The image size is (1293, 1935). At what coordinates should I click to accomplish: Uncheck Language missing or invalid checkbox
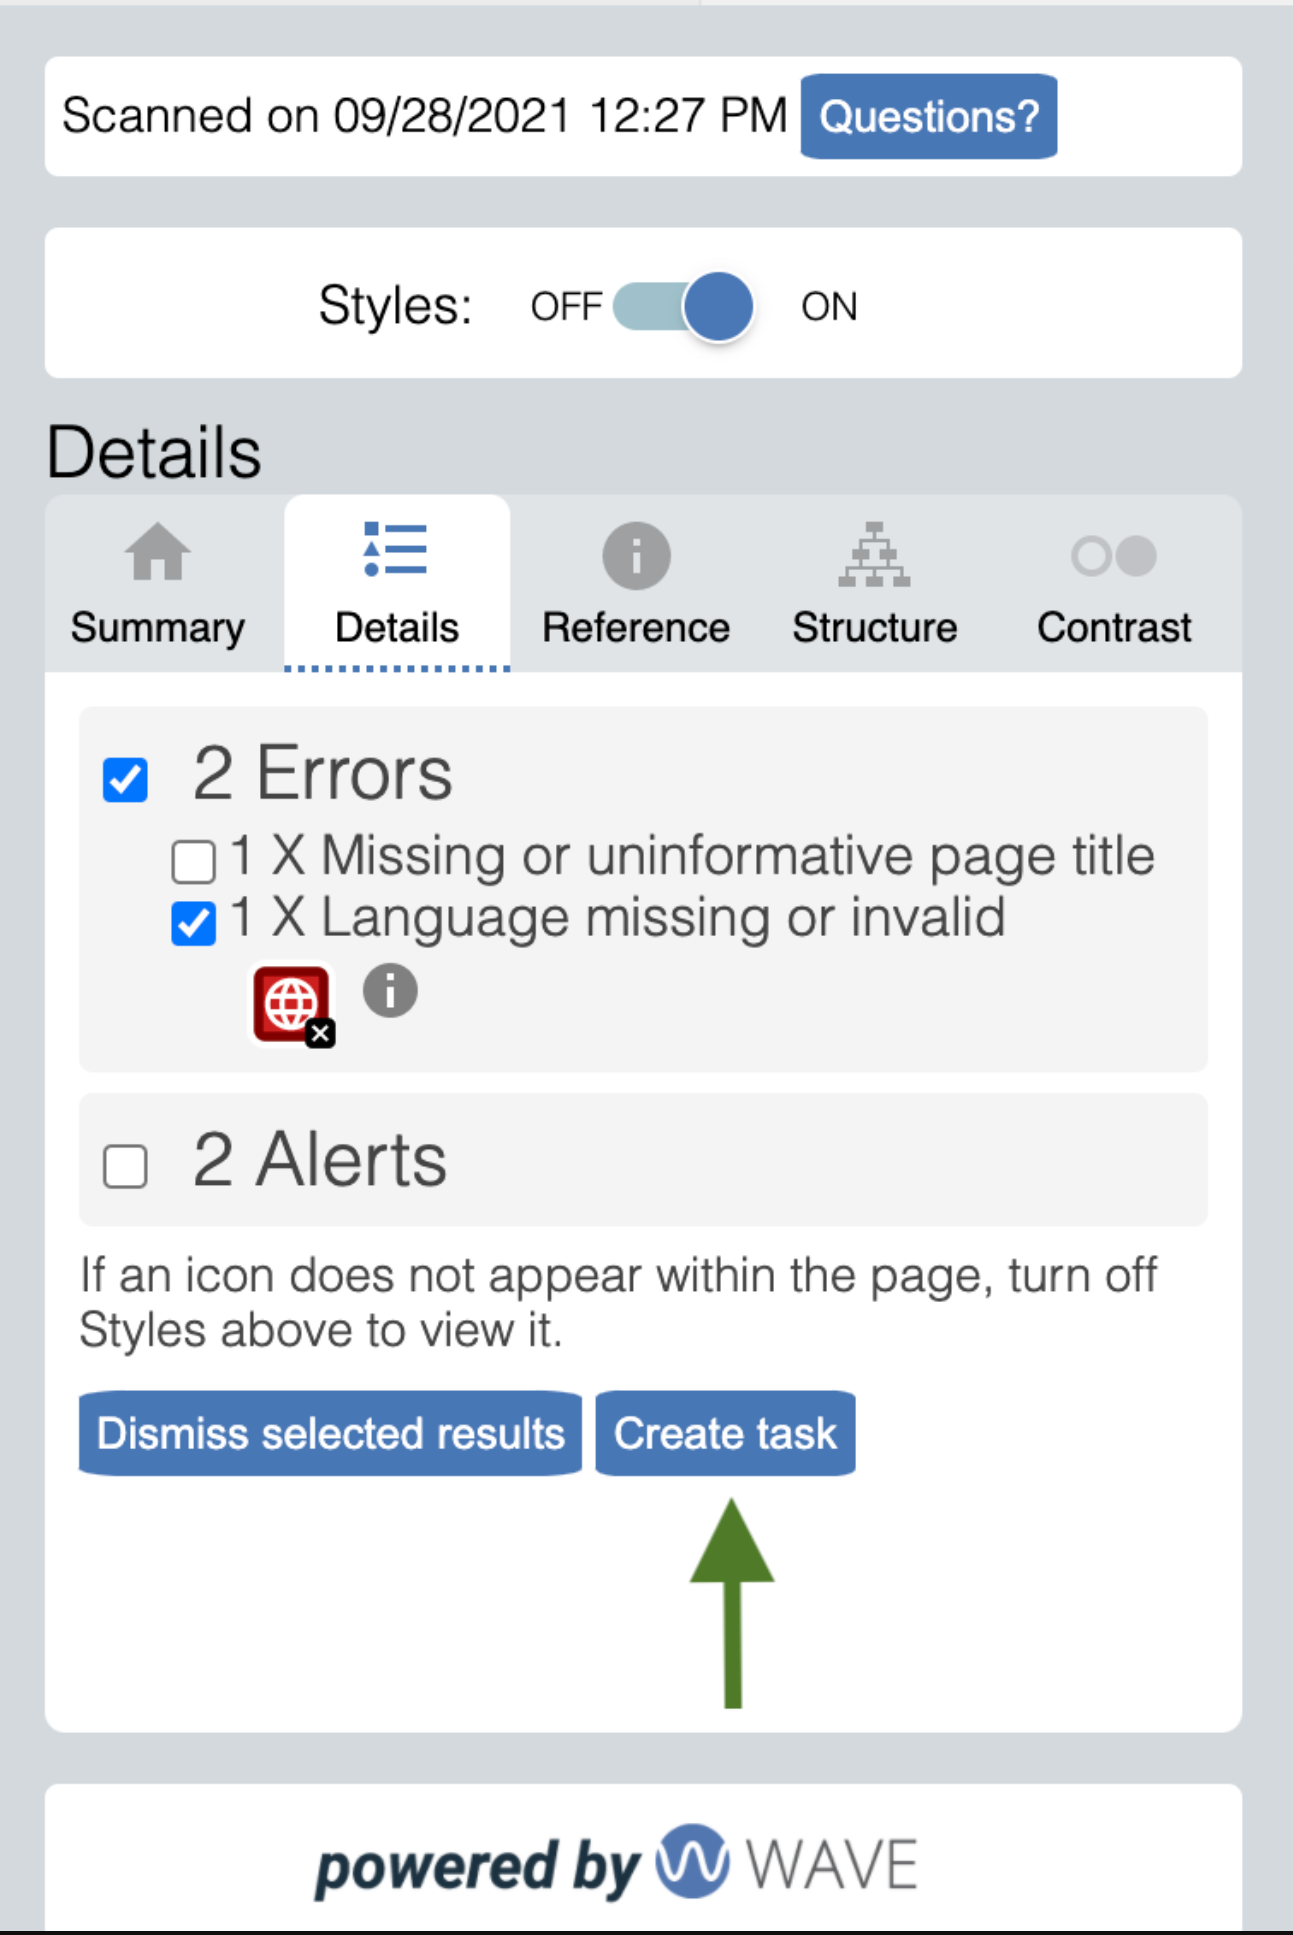click(x=193, y=923)
